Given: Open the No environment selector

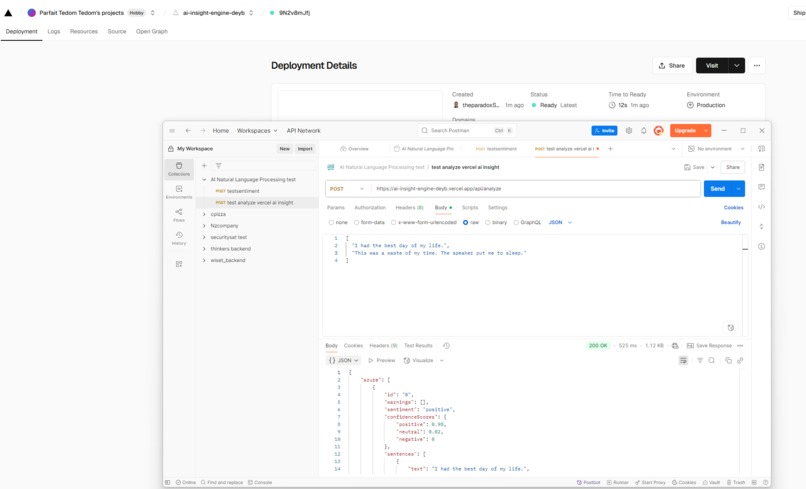Looking at the screenshot, I should (x=716, y=149).
